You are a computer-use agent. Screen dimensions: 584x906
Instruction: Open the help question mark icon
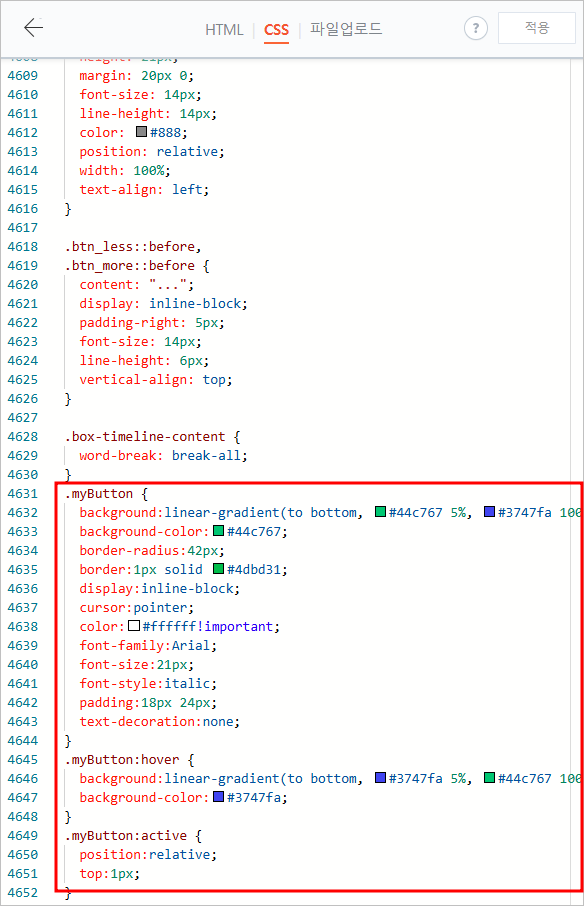[x=475, y=28]
